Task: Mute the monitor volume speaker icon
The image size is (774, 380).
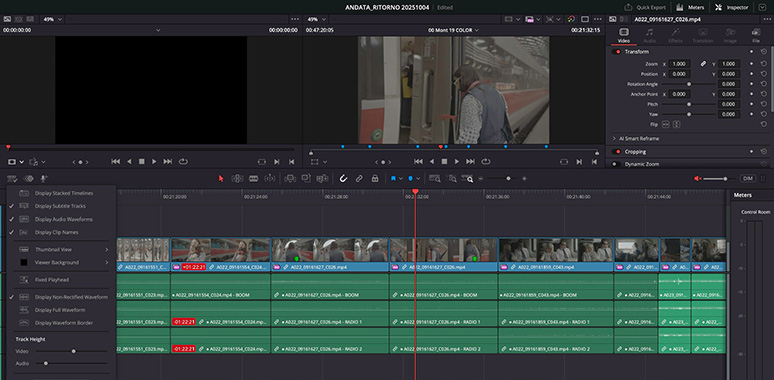Action: [x=697, y=178]
